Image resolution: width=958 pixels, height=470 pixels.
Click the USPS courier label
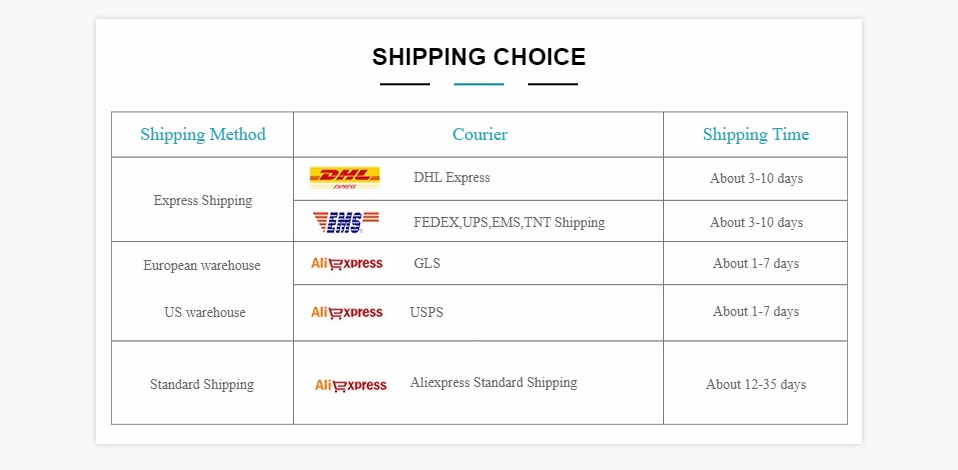pyautogui.click(x=426, y=312)
